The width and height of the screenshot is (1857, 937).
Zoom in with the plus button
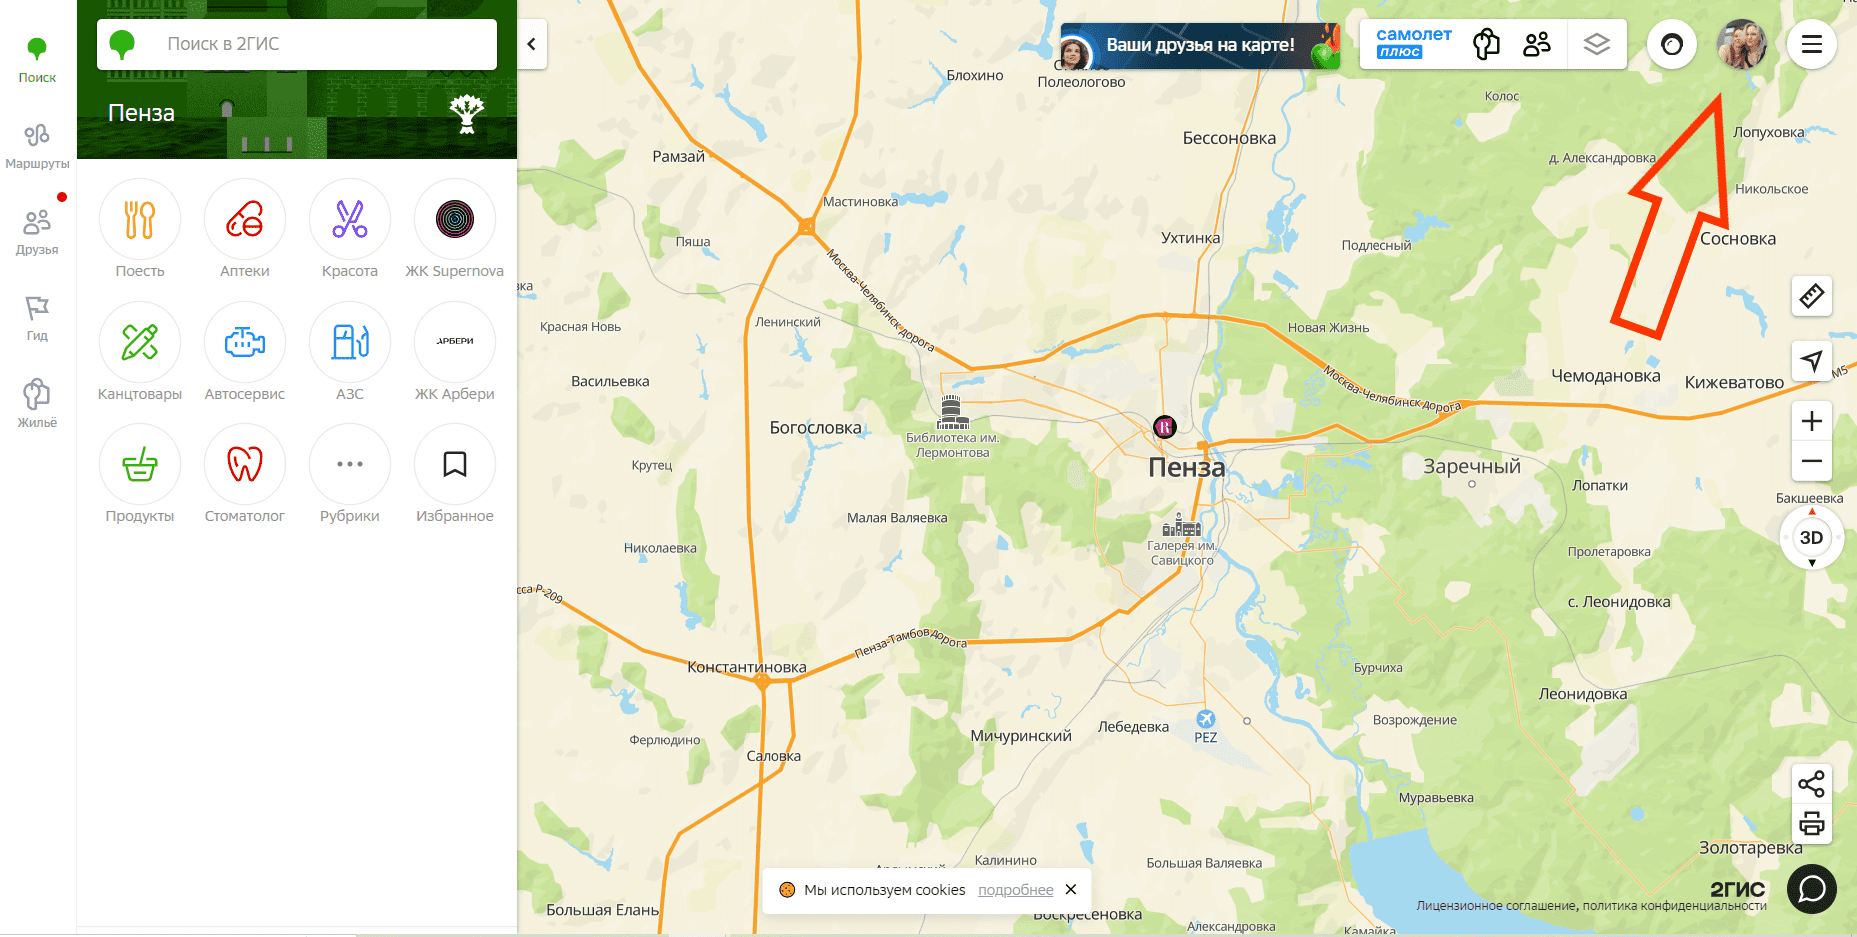pyautogui.click(x=1812, y=421)
